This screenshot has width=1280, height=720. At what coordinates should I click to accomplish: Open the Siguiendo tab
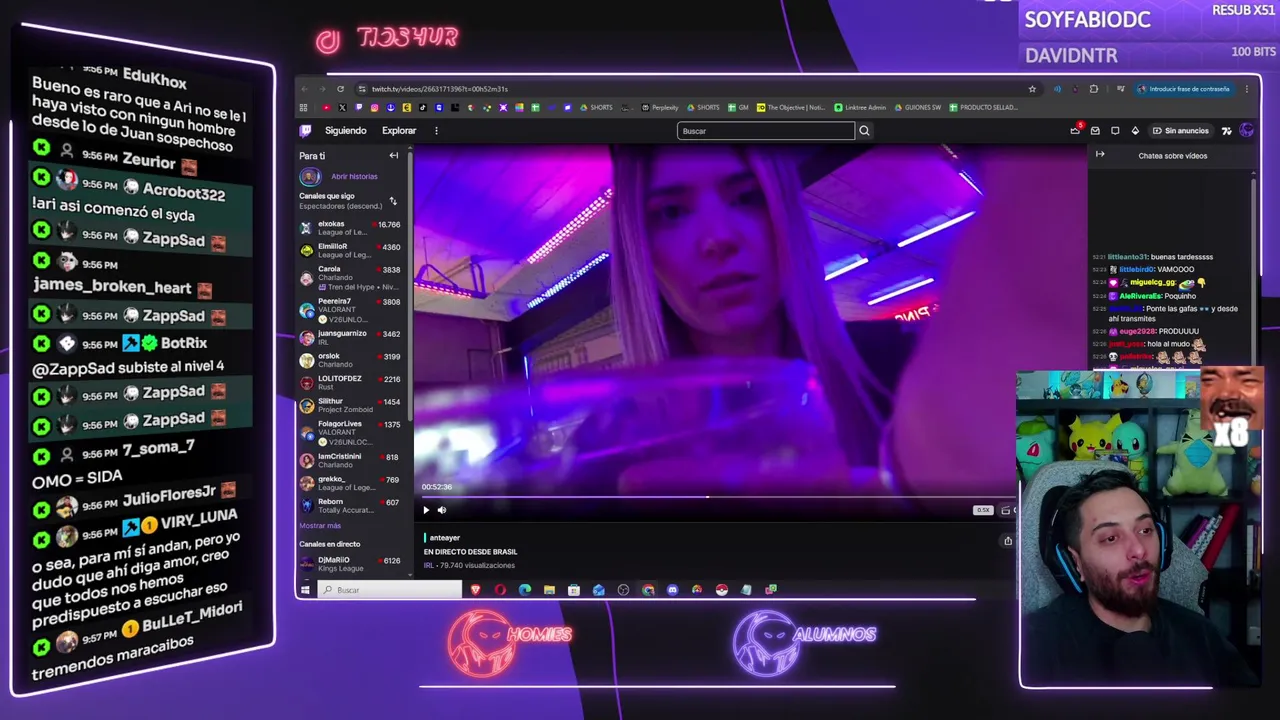(346, 131)
